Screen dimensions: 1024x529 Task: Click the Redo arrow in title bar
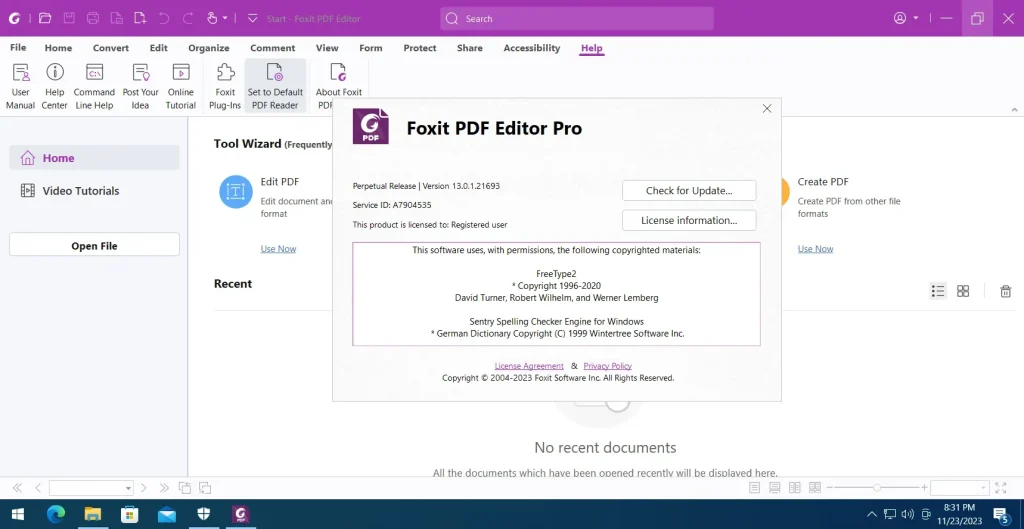tap(188, 18)
